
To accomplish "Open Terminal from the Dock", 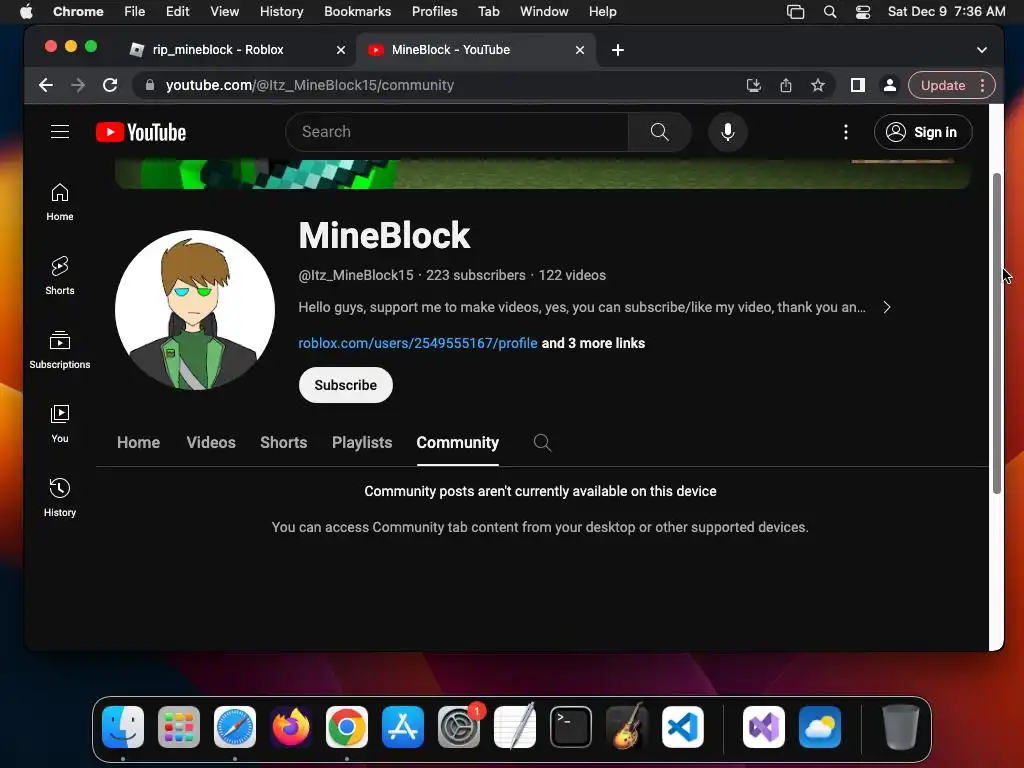I will pos(571,727).
